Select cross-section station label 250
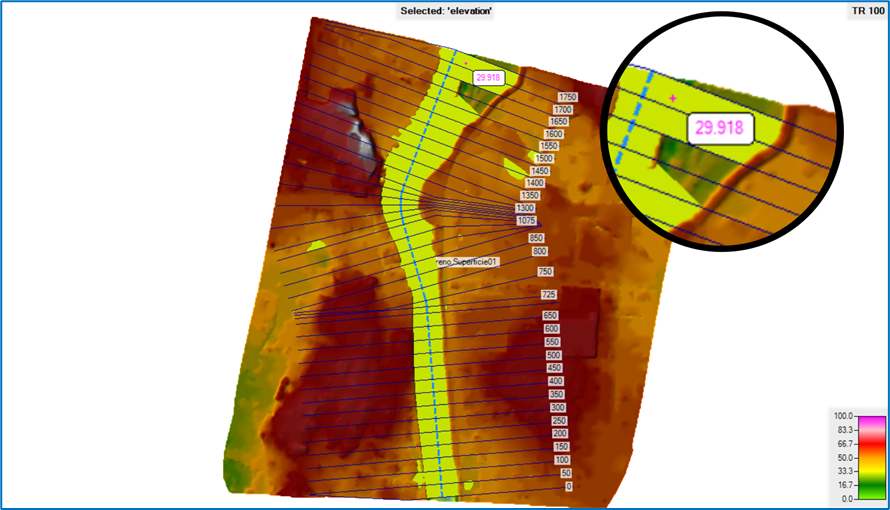This screenshot has width=890, height=510. click(559, 421)
